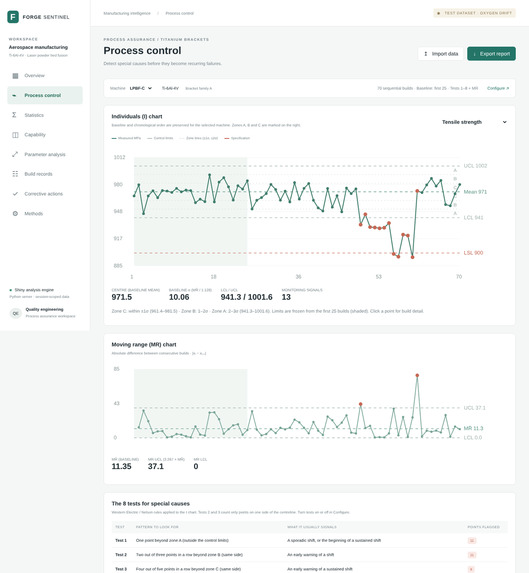529x573 pixels.
Task: Click the Test dataset oxygen drift badge
Action: tap(475, 13)
